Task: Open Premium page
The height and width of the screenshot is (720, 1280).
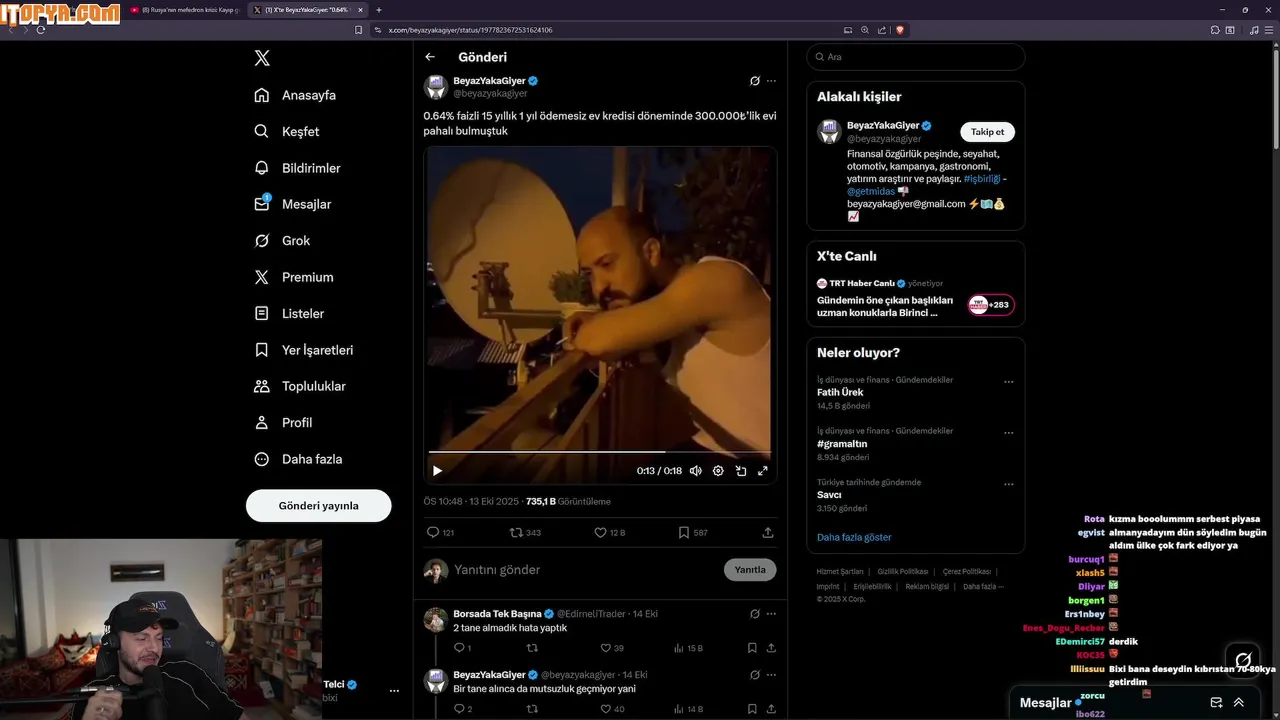Action: [294, 277]
